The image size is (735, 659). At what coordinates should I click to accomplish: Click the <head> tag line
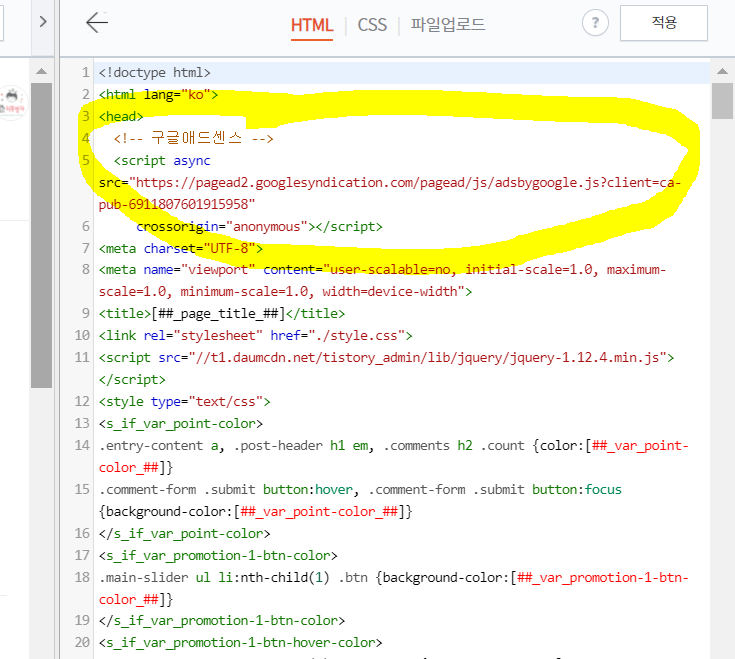pos(121,117)
